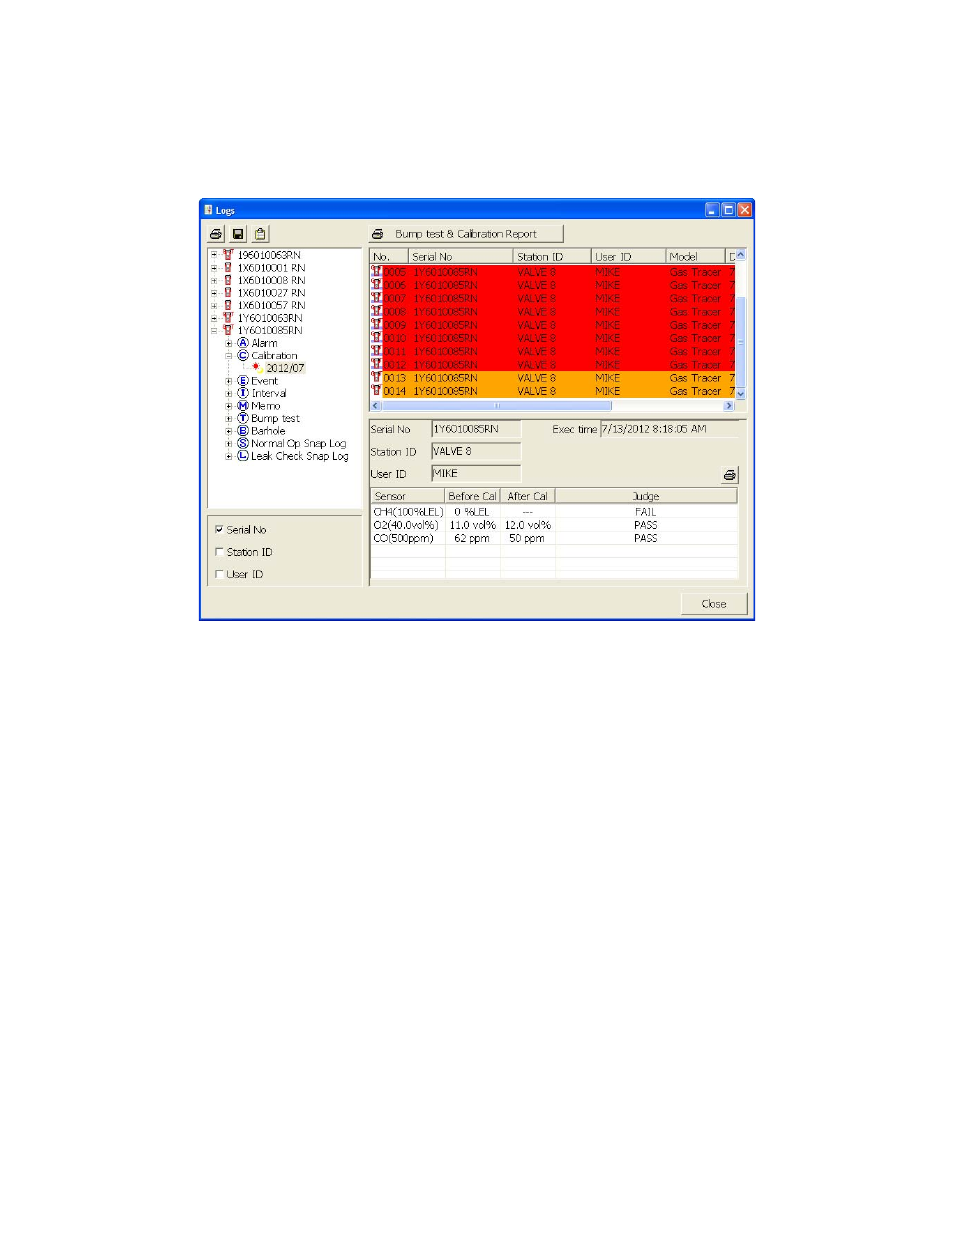954x1235 pixels.
Task: Sort by the Station ID column header
Action: (552, 257)
